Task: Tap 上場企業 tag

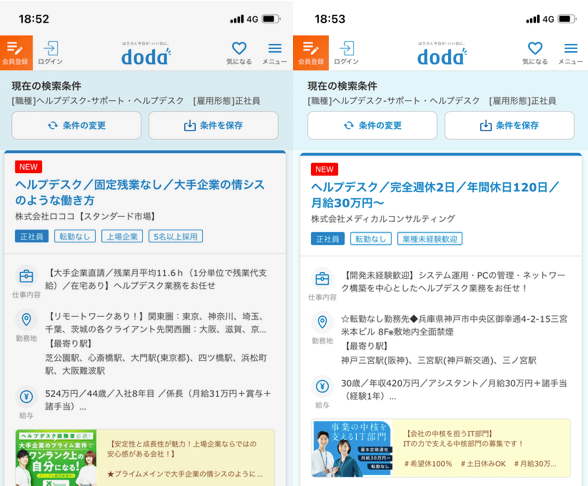Action: [x=122, y=236]
